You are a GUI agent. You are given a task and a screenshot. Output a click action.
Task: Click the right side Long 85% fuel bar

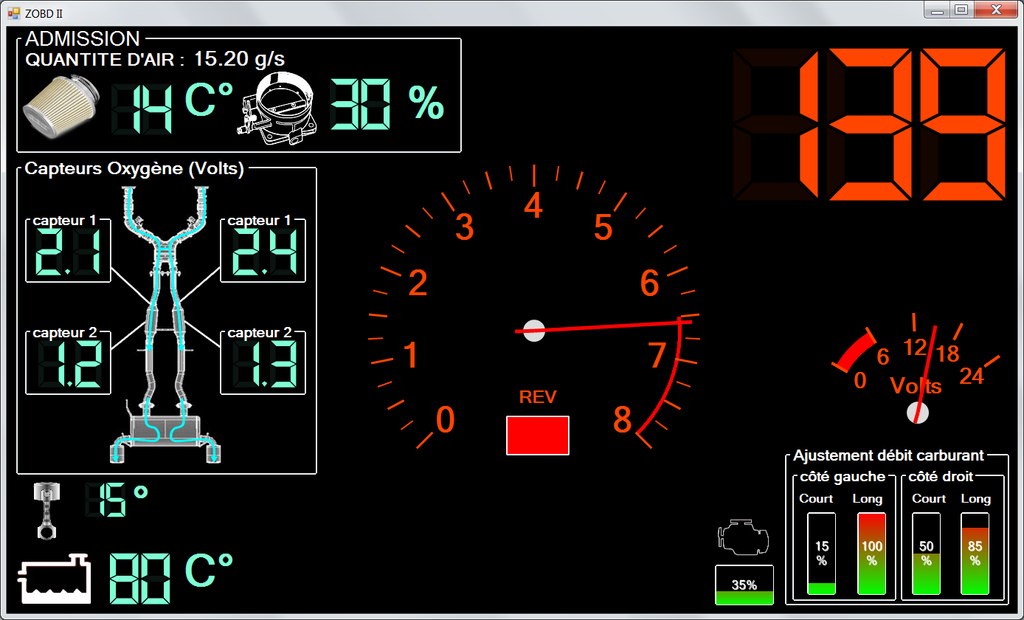tap(975, 554)
